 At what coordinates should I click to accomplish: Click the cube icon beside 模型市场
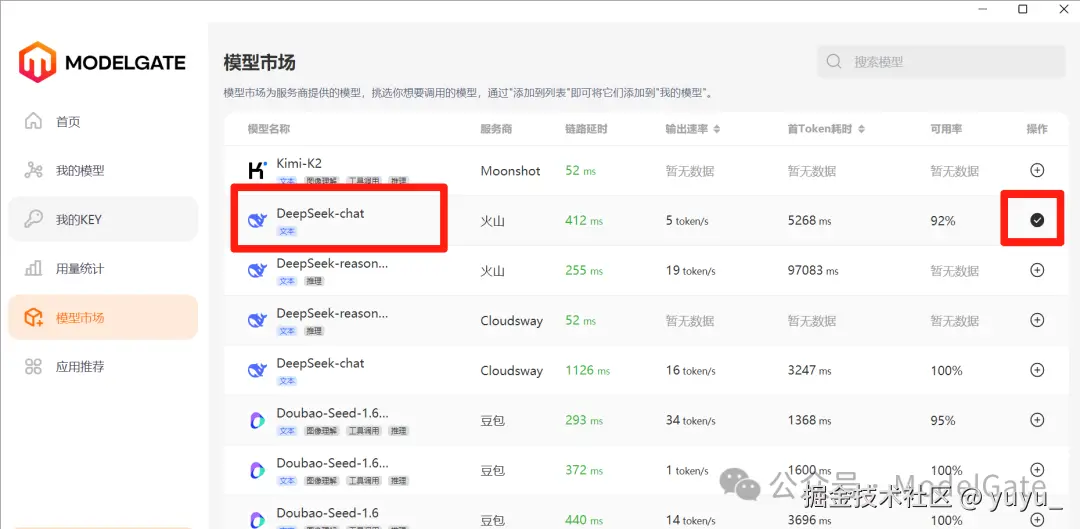point(33,318)
